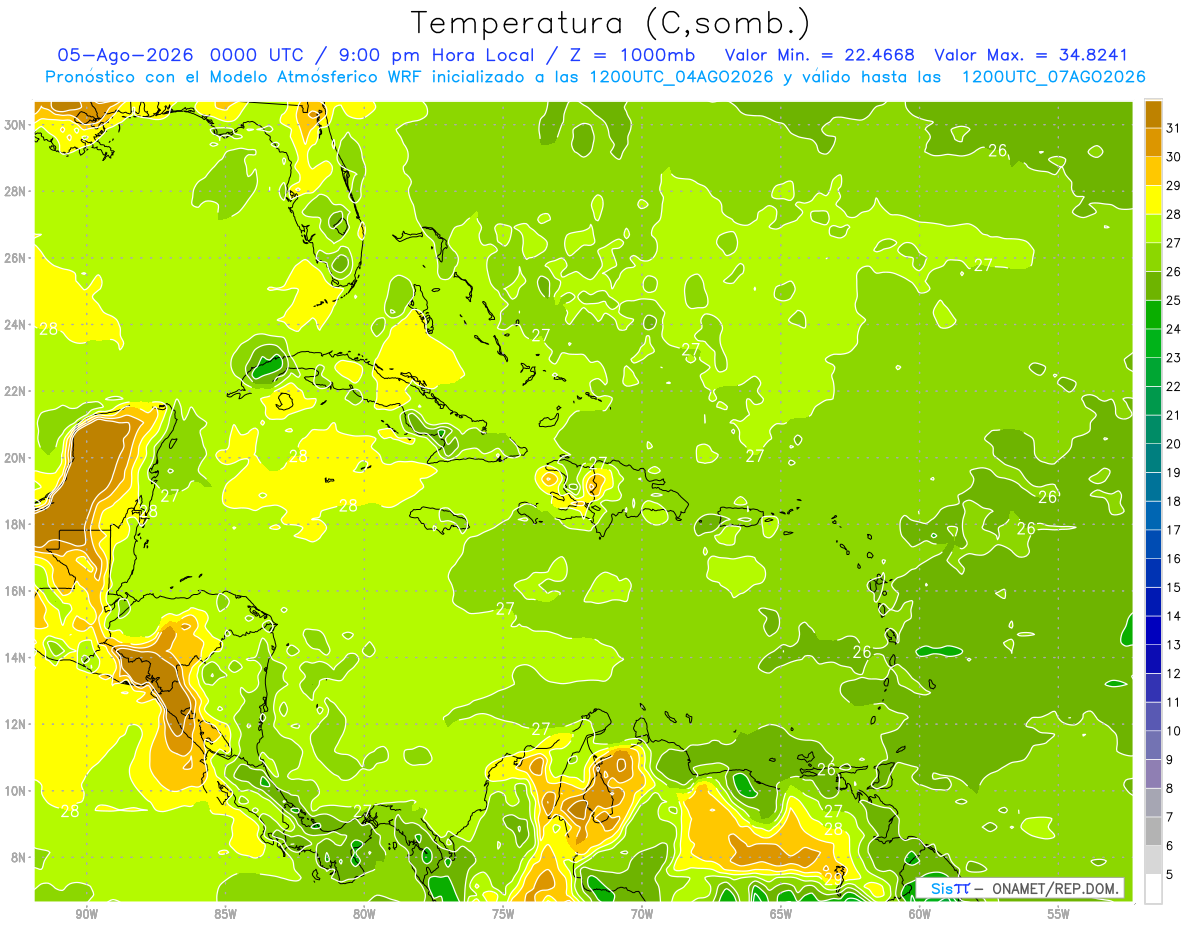Click the white swatch below legend label 5
The width and height of the screenshot is (1200, 927).
pos(1153,889)
